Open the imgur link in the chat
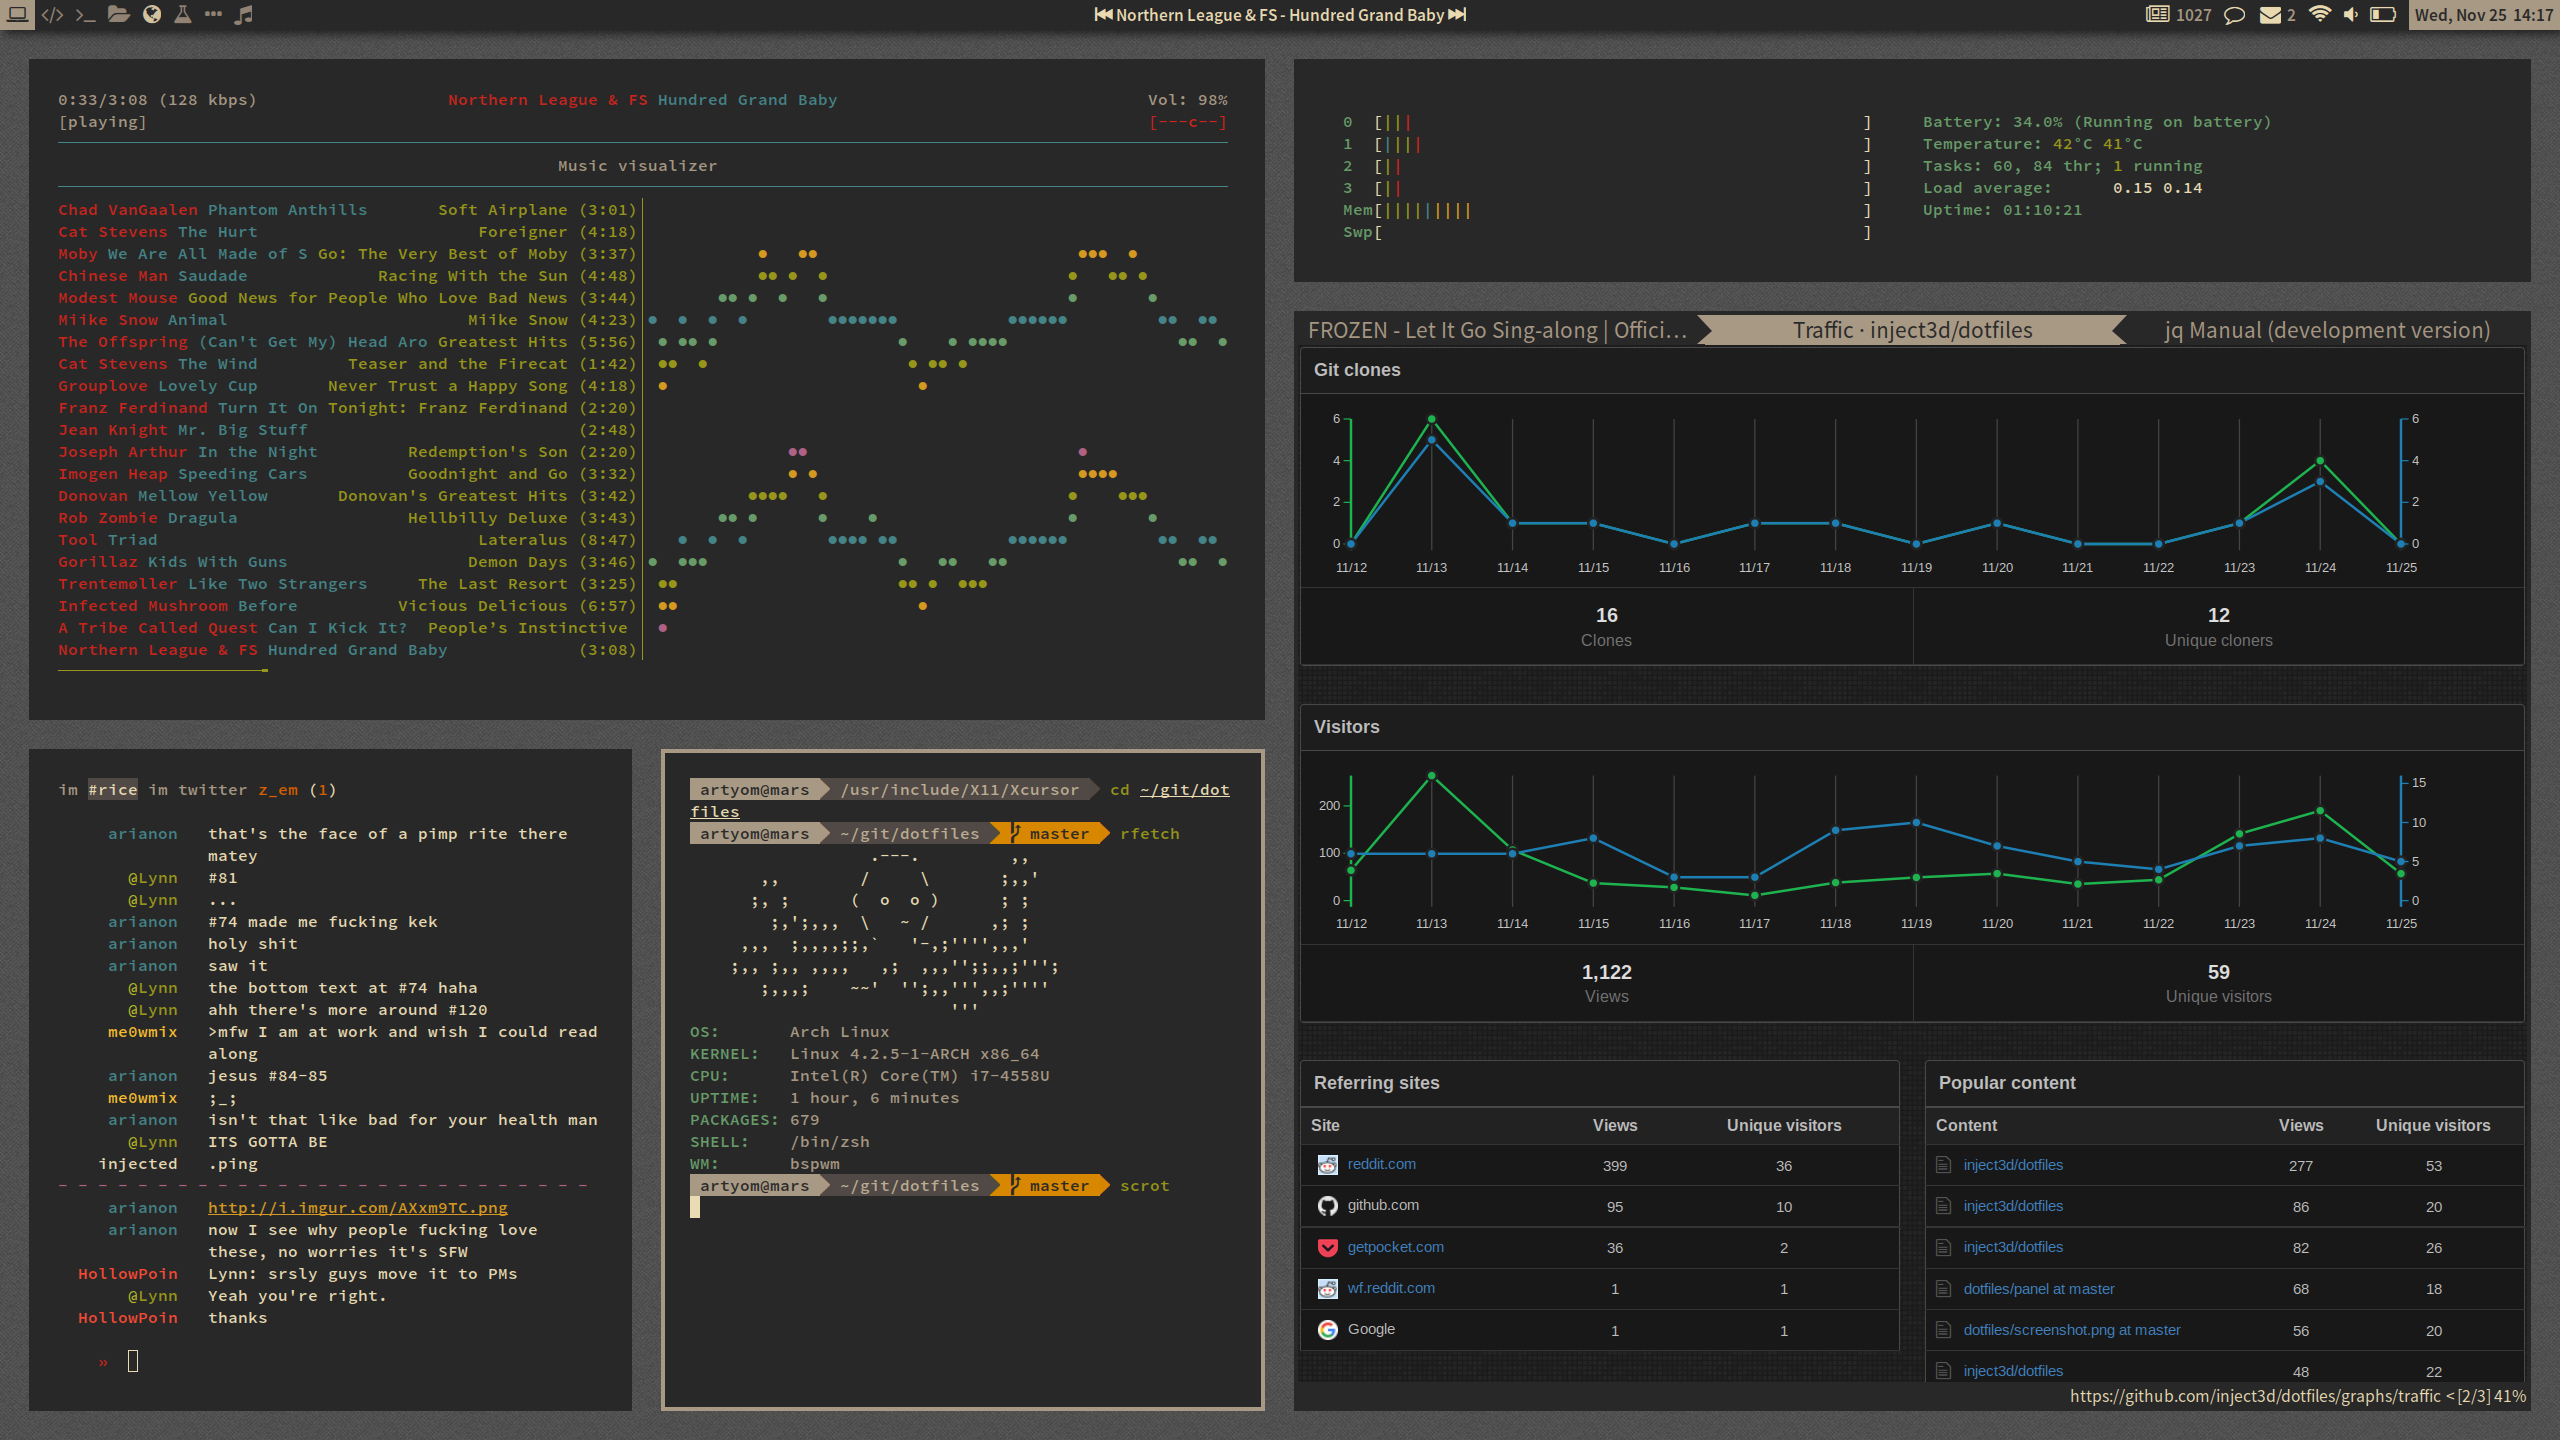The width and height of the screenshot is (2560, 1440). coord(357,1208)
